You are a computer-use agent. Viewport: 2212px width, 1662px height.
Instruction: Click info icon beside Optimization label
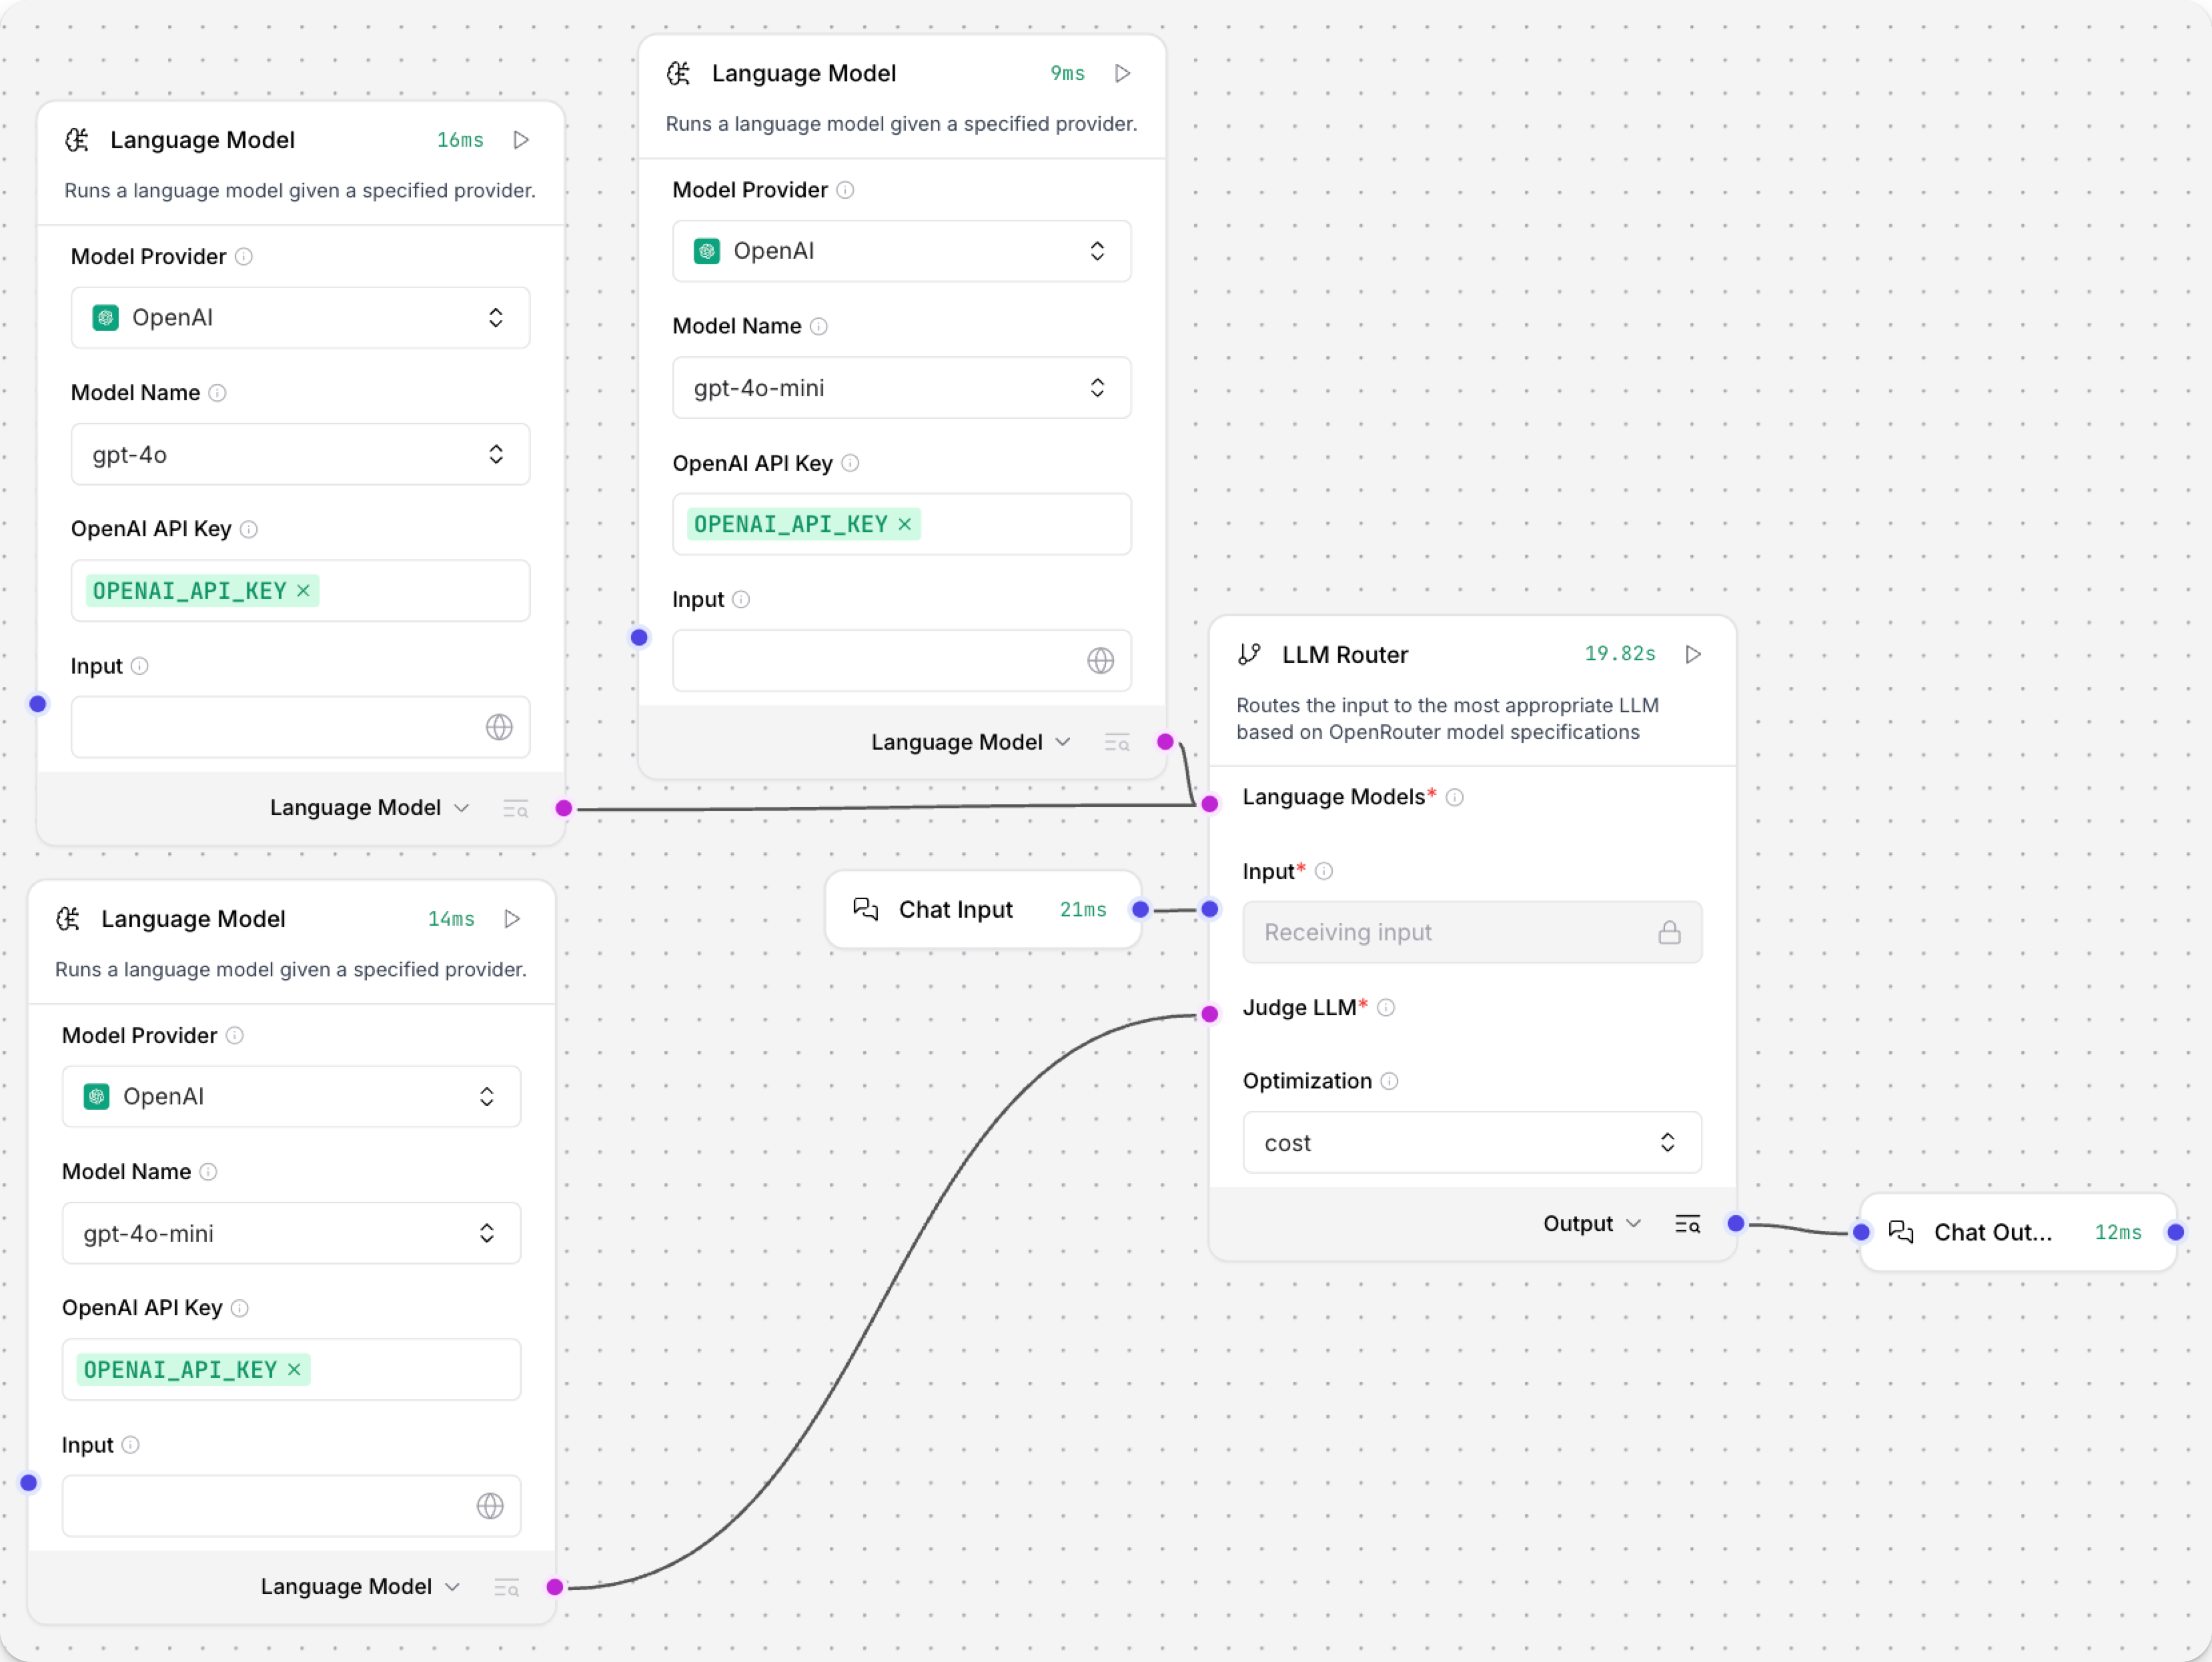(x=1389, y=1081)
